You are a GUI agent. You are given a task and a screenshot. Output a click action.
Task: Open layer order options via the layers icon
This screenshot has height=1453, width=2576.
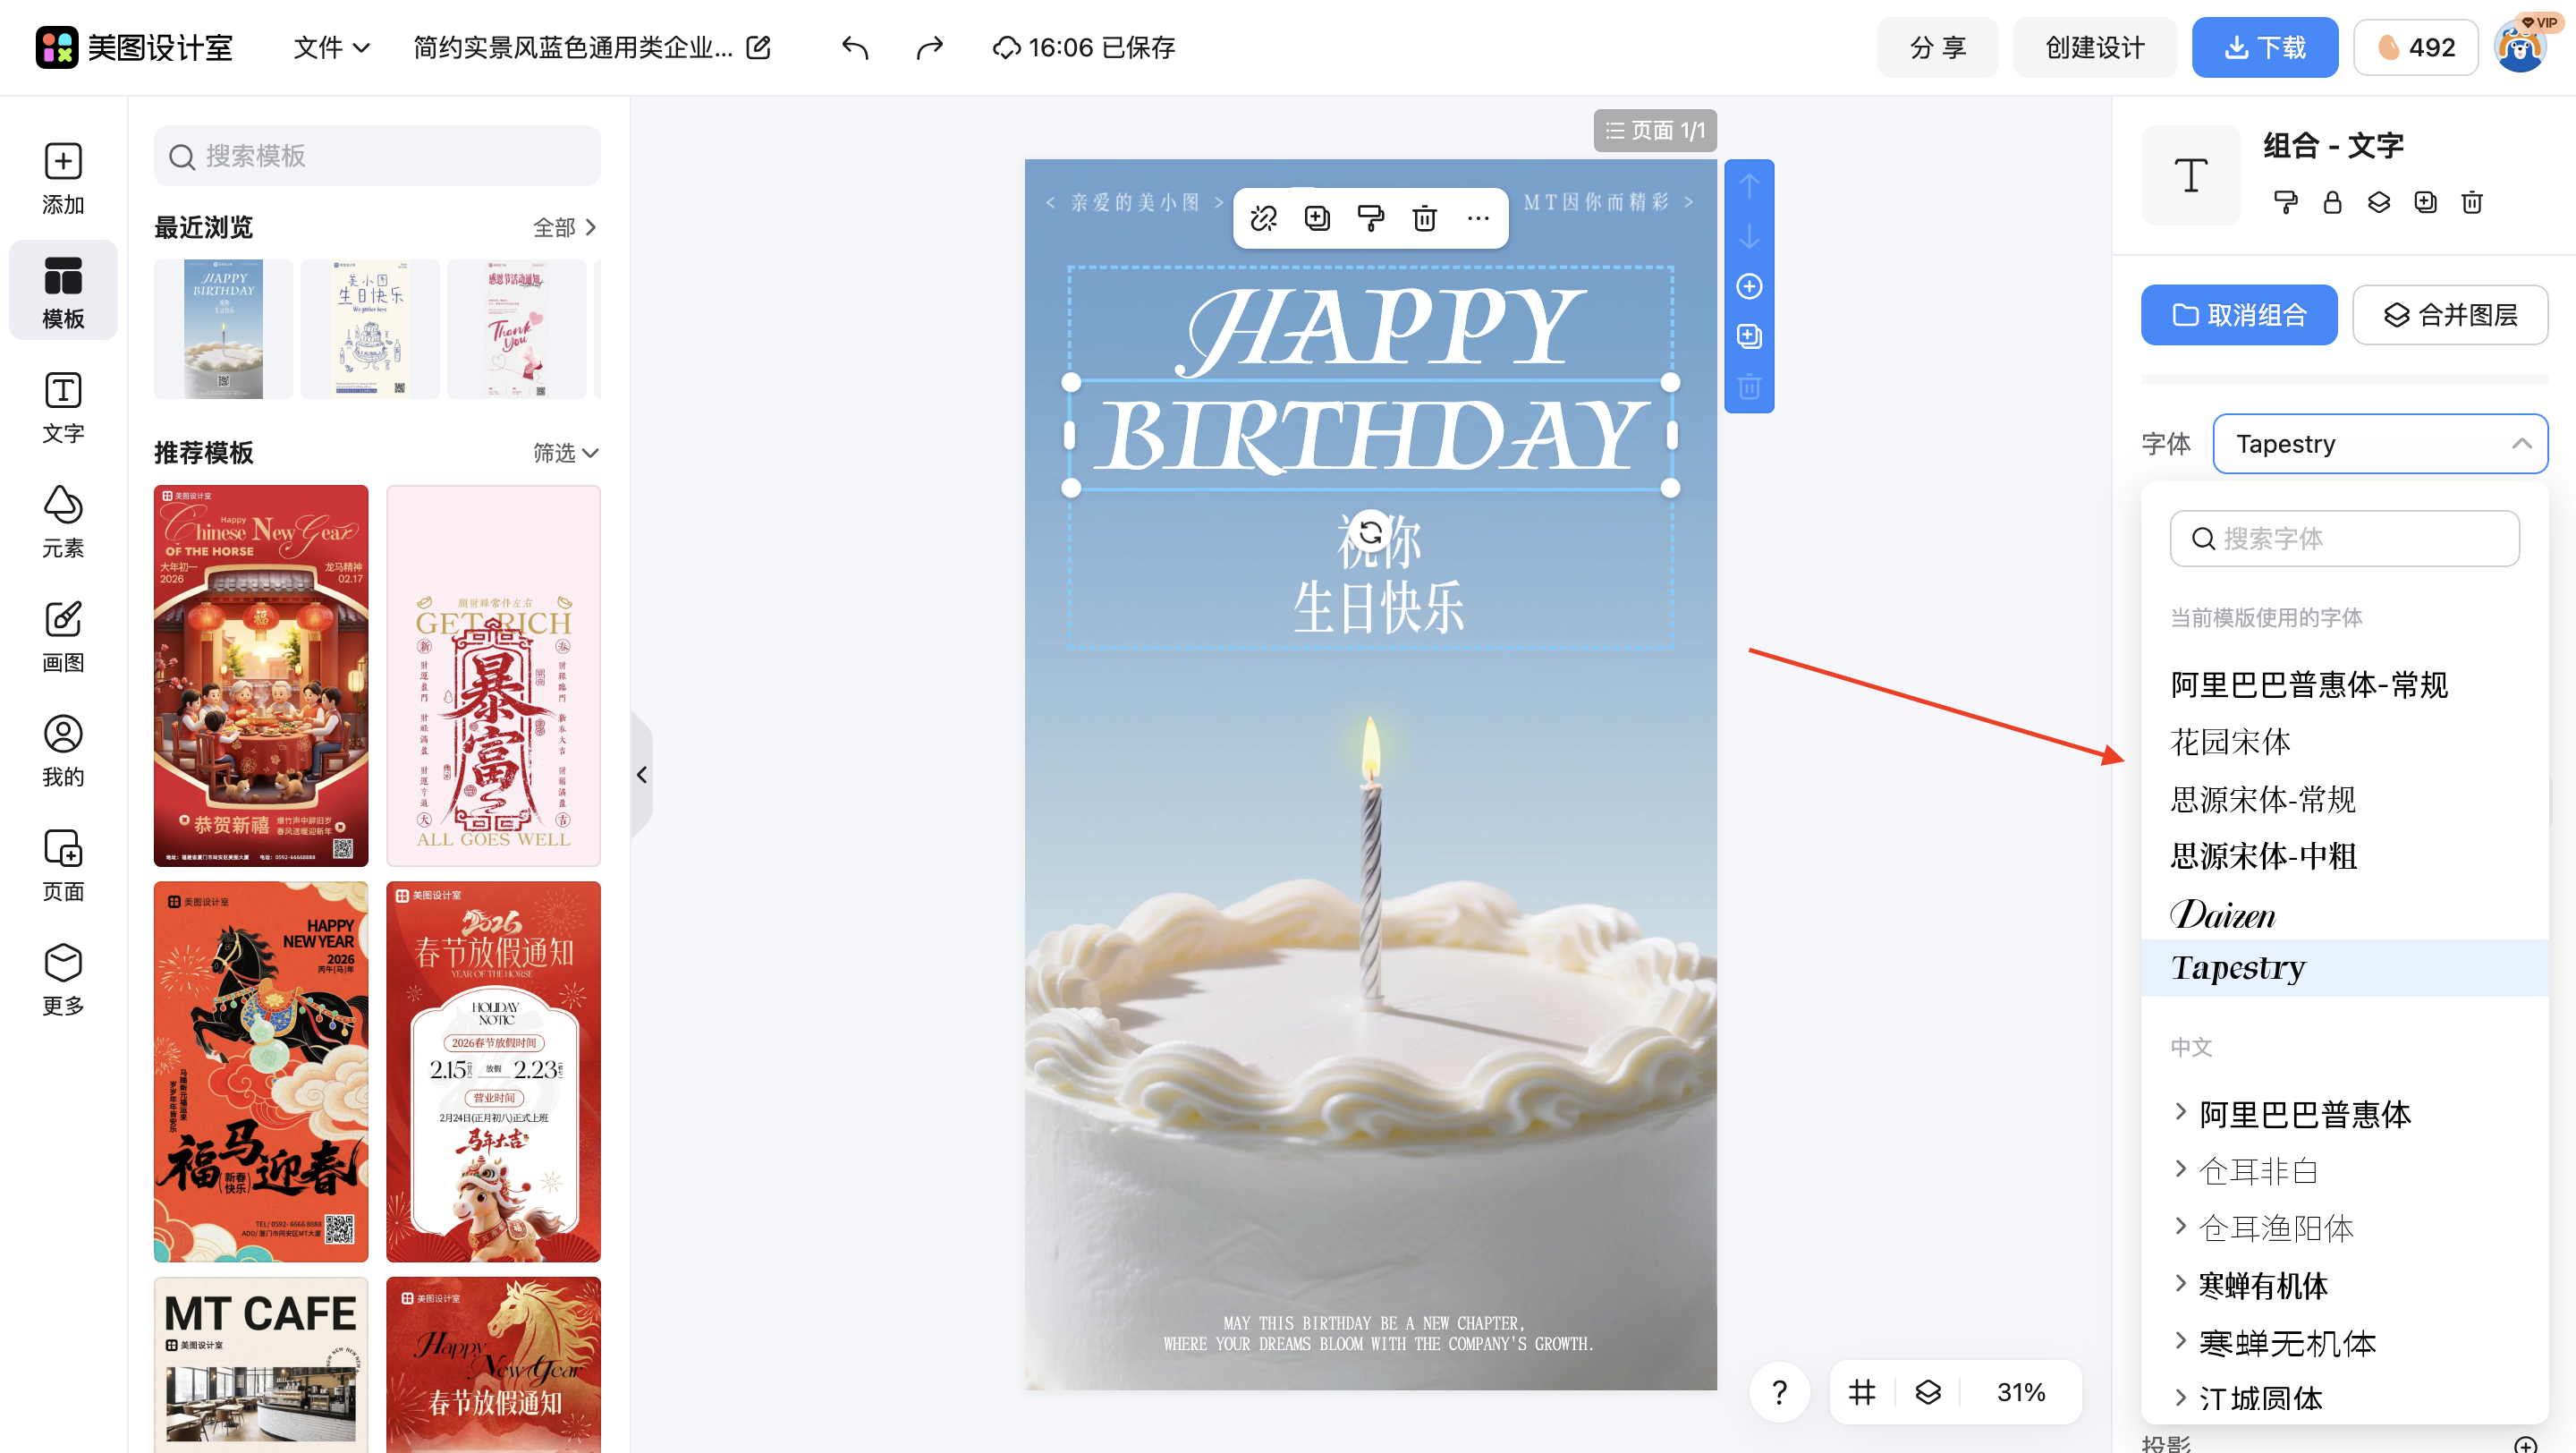click(2378, 203)
